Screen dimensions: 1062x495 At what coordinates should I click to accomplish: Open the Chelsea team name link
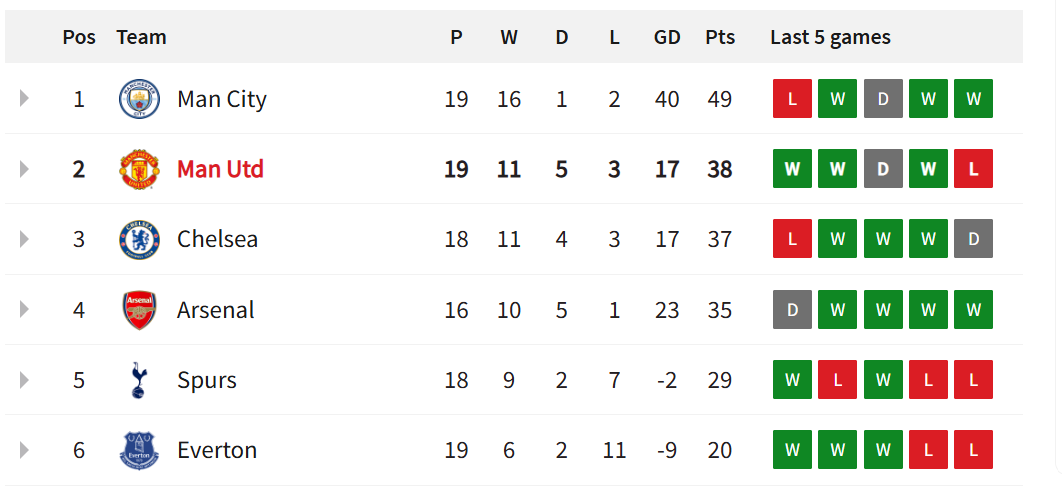[217, 239]
